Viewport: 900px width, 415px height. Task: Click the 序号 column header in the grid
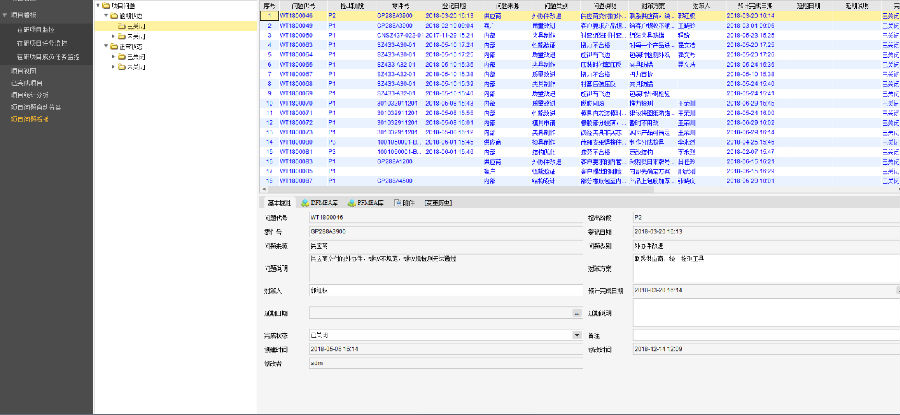point(268,6)
